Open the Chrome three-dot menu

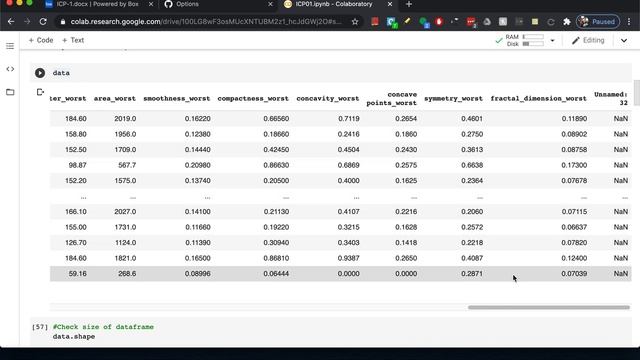629,22
